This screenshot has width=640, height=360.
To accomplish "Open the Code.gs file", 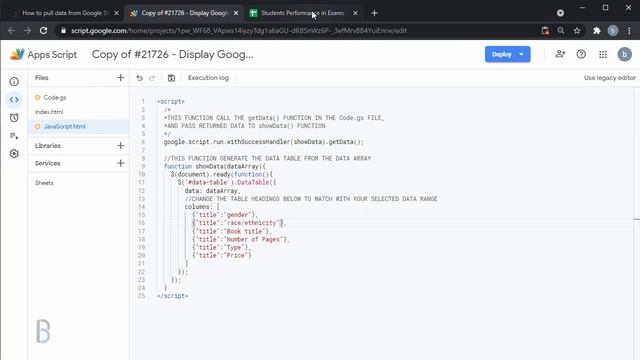I will (x=55, y=98).
